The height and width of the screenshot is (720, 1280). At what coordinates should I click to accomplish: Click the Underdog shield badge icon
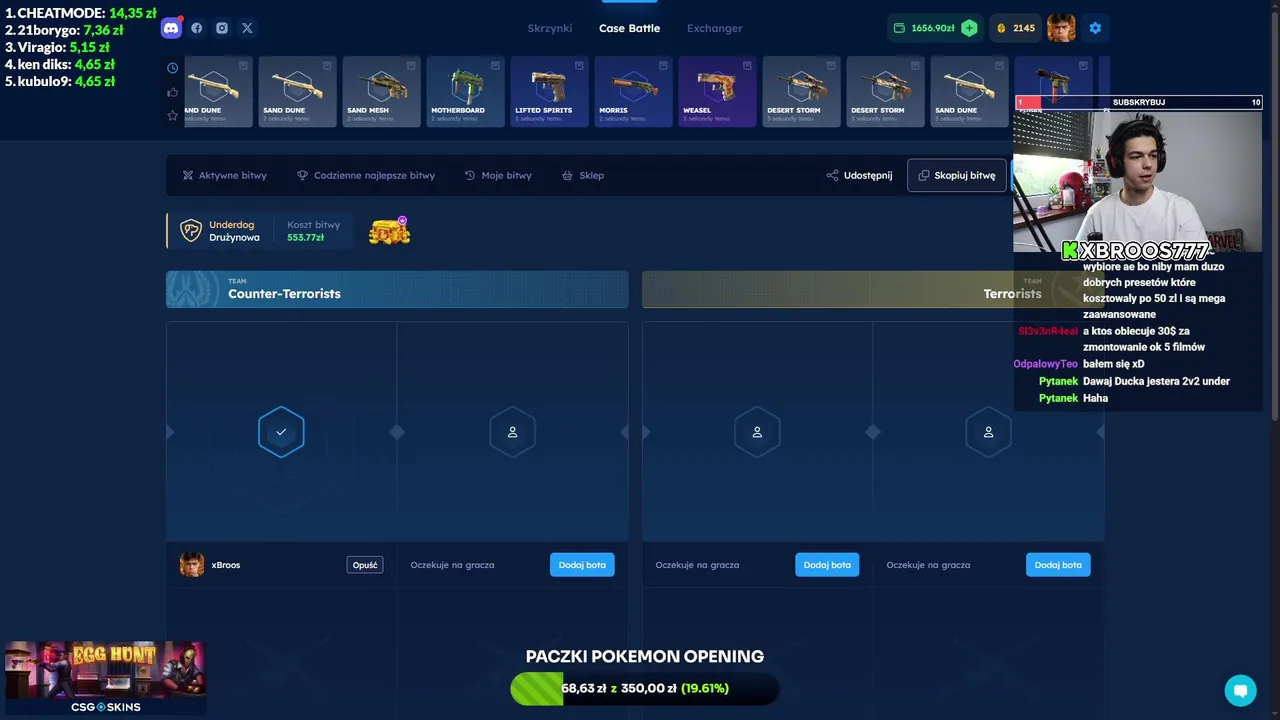(191, 231)
